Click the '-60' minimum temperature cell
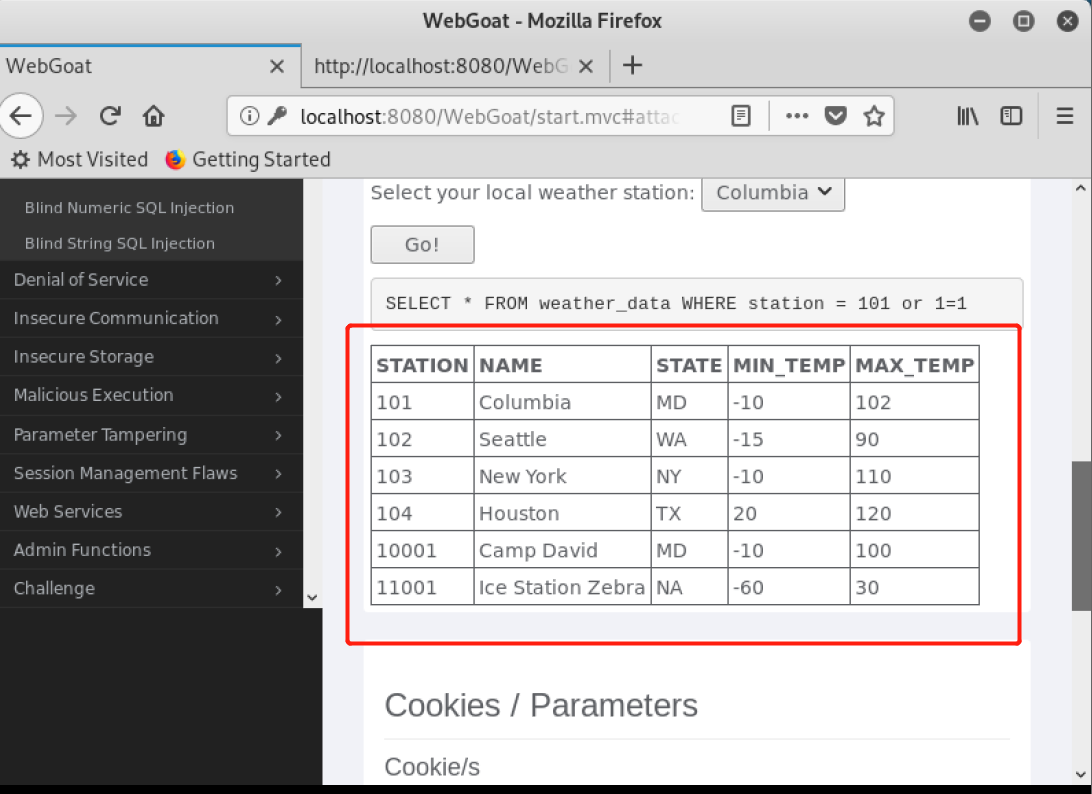 pos(789,586)
